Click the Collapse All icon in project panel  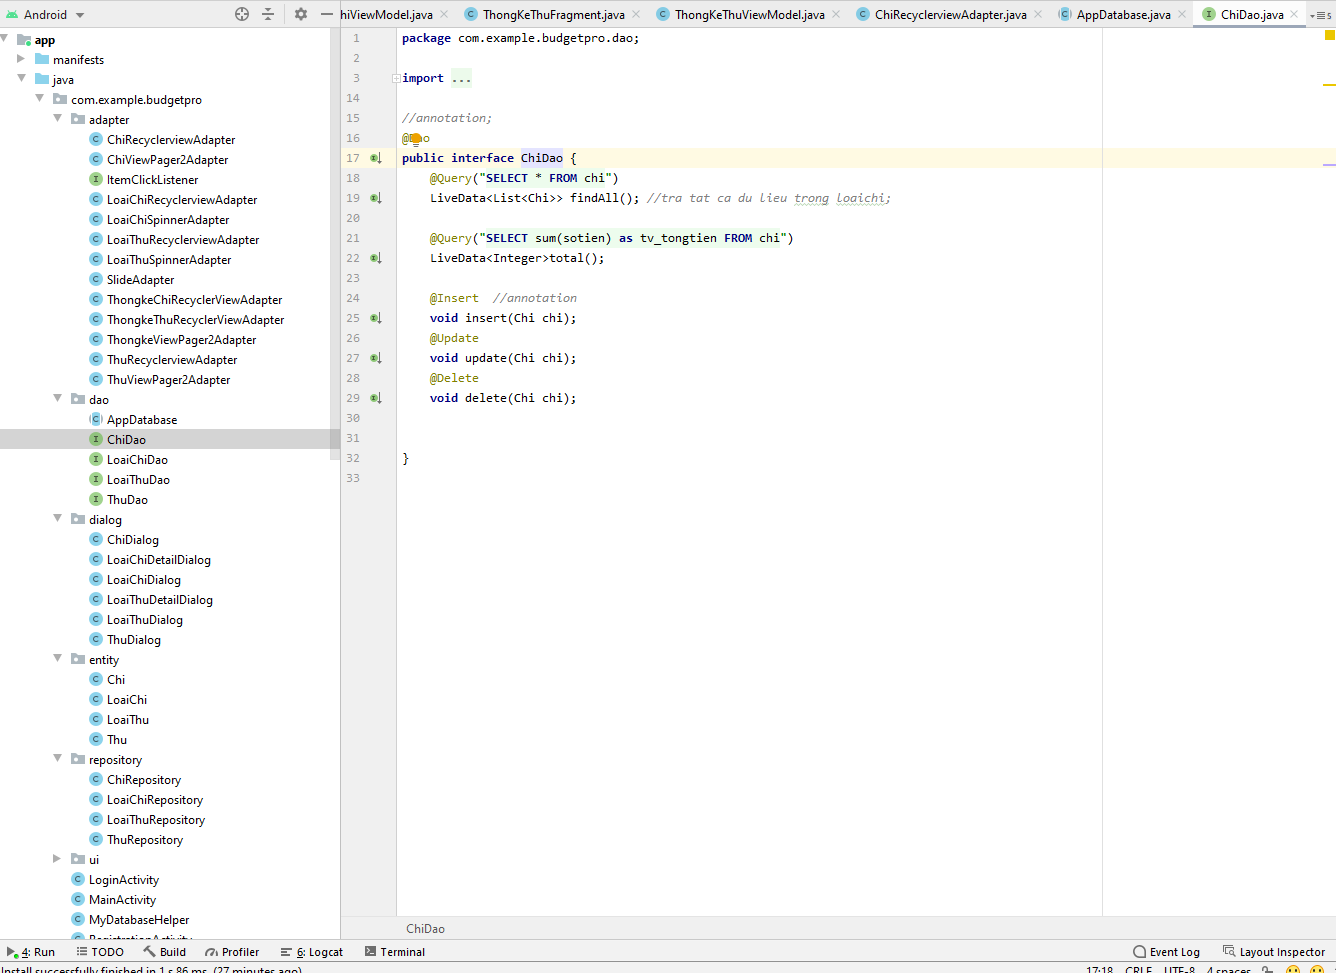pos(268,14)
